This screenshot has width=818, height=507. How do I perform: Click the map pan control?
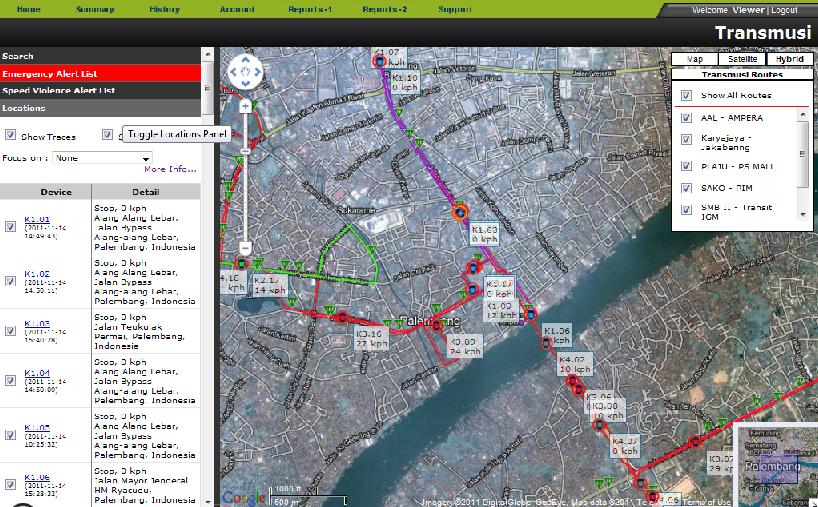tap(245, 73)
